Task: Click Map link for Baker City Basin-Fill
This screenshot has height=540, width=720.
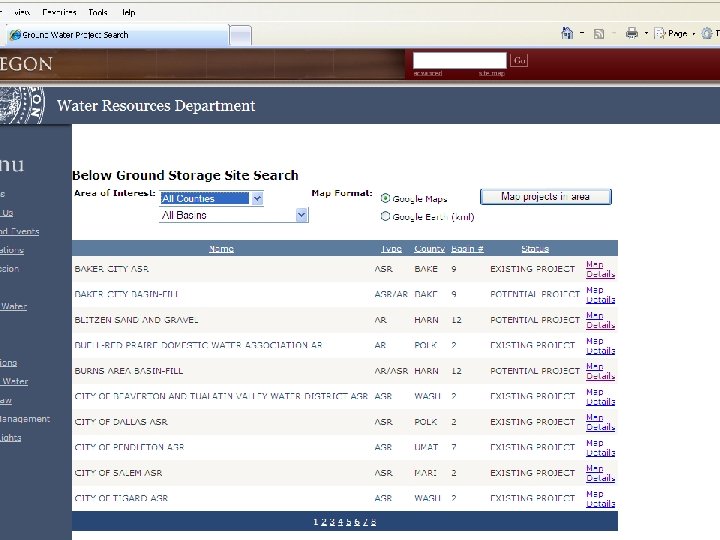Action: pos(595,290)
